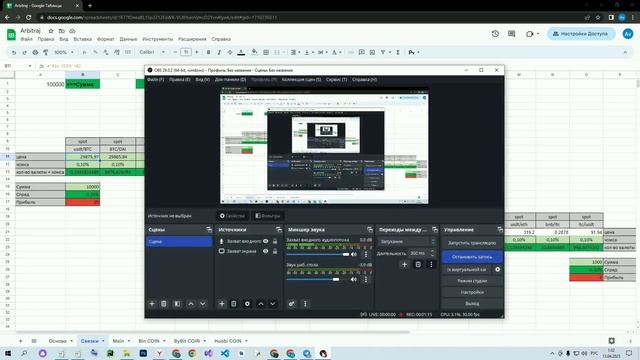Viewport: 640px width, 360px height.
Task: Undock the Scene Transitions panel
Action: [435, 230]
